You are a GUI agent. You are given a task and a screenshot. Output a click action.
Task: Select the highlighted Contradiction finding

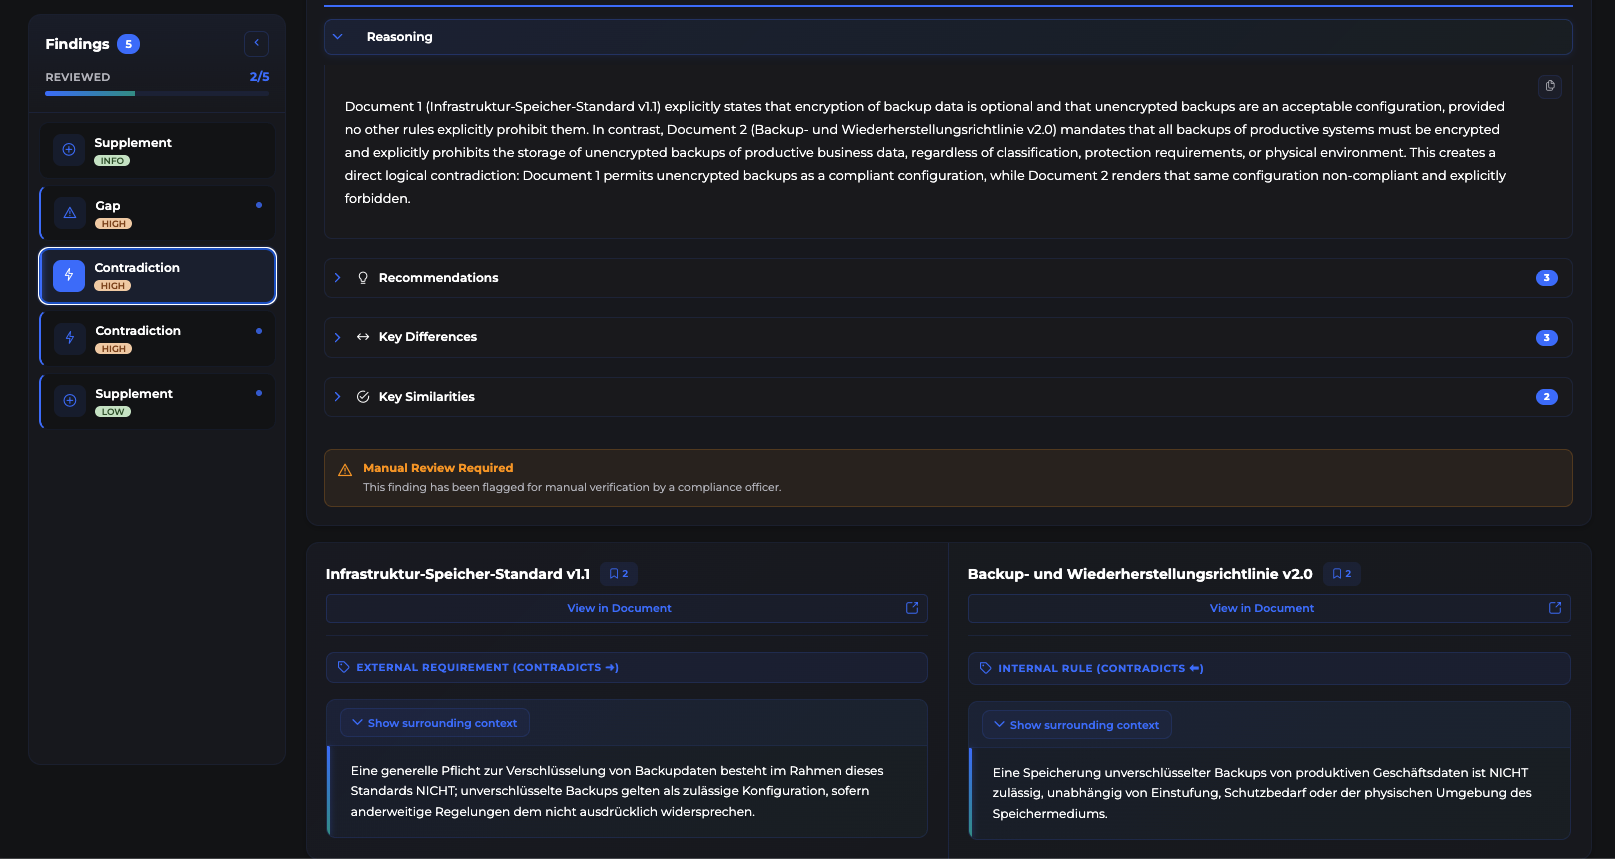[157, 276]
